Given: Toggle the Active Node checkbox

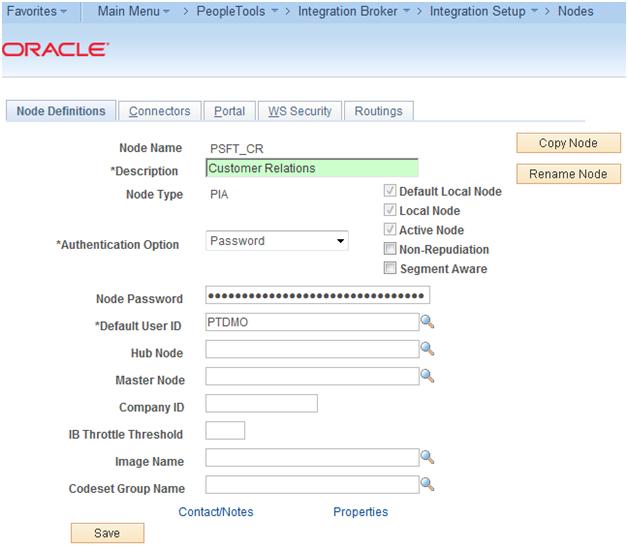Looking at the screenshot, I should [x=390, y=229].
